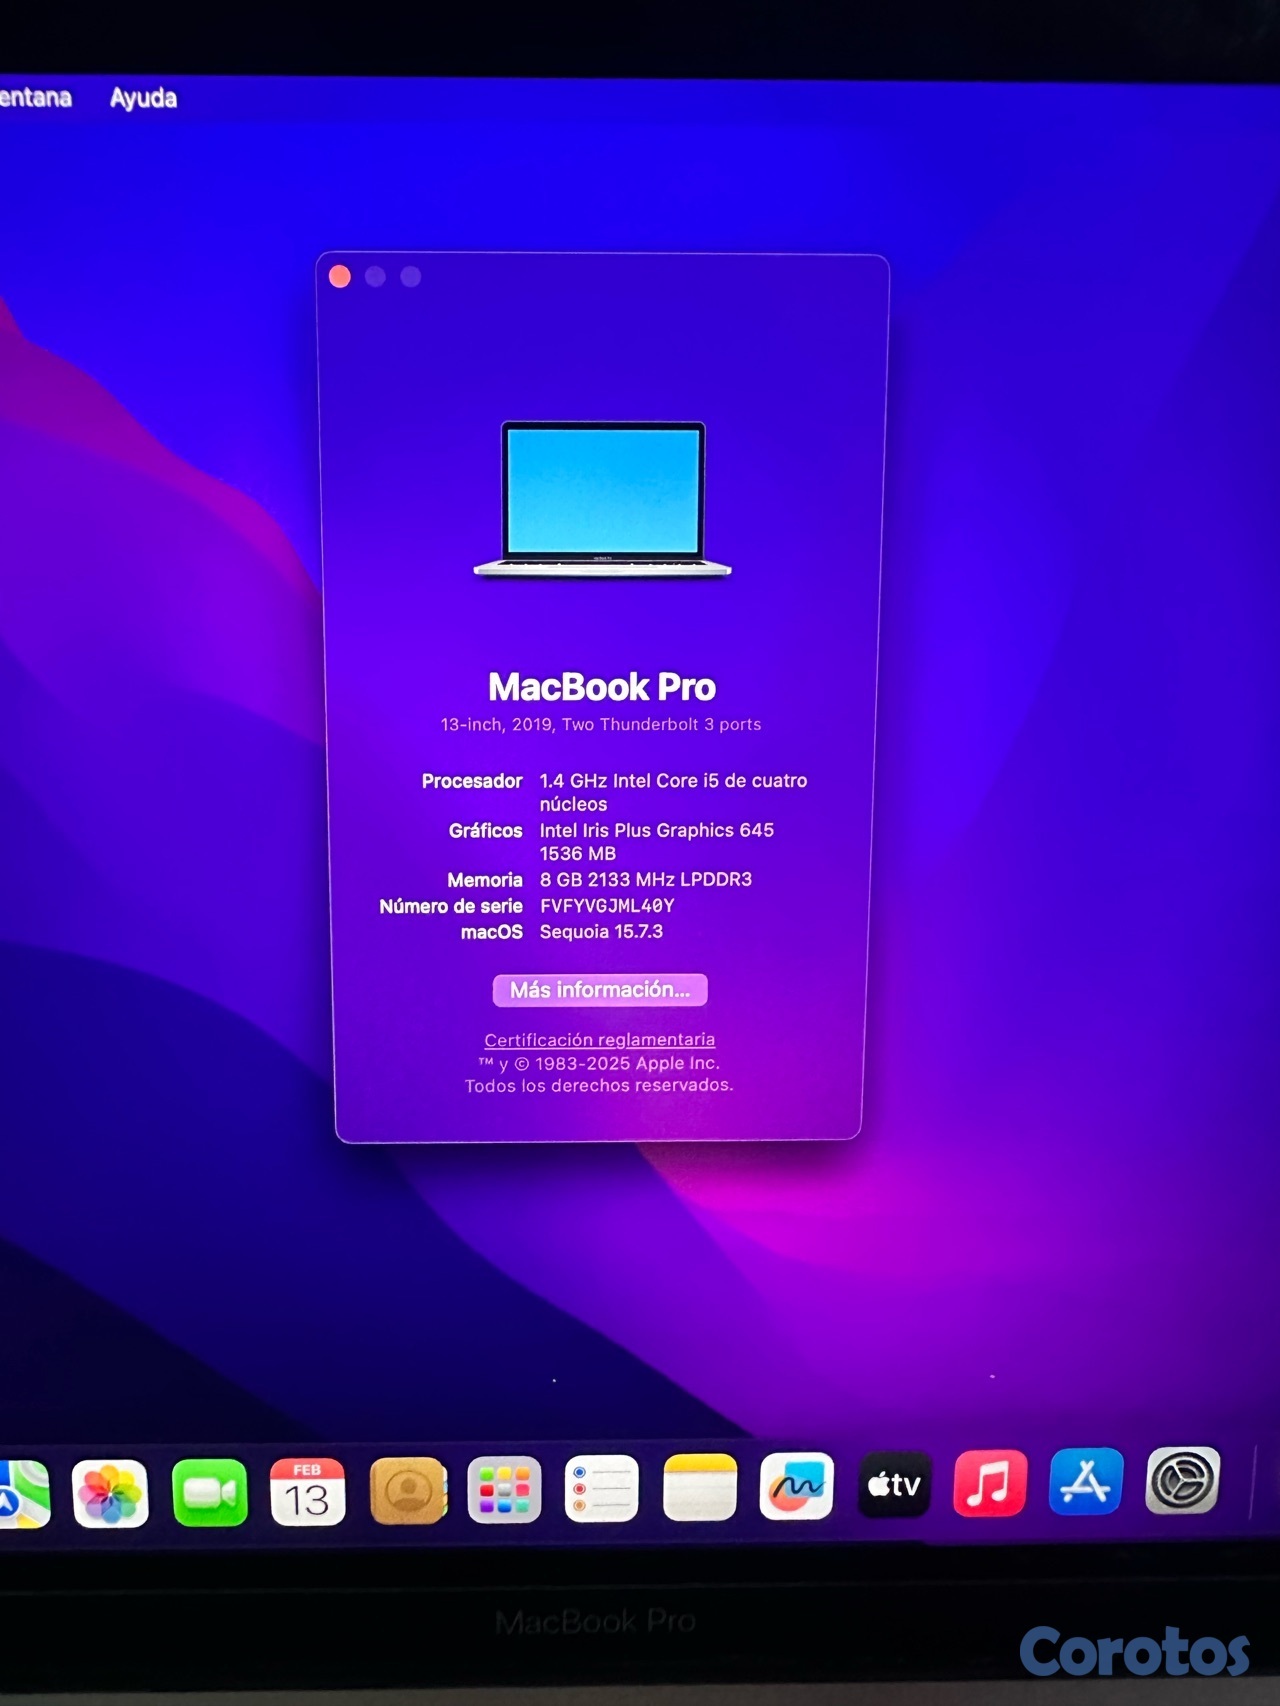Click the serial number FVFYVGJML40Y
Image resolution: width=1280 pixels, height=1706 pixels.
pyautogui.click(x=607, y=906)
